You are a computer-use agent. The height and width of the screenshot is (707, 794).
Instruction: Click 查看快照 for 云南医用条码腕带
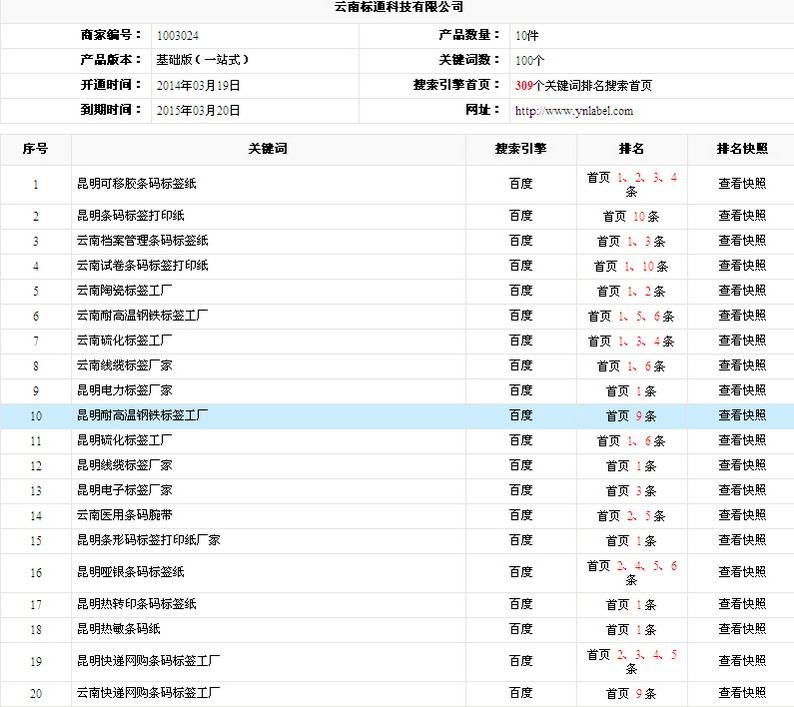(x=742, y=515)
